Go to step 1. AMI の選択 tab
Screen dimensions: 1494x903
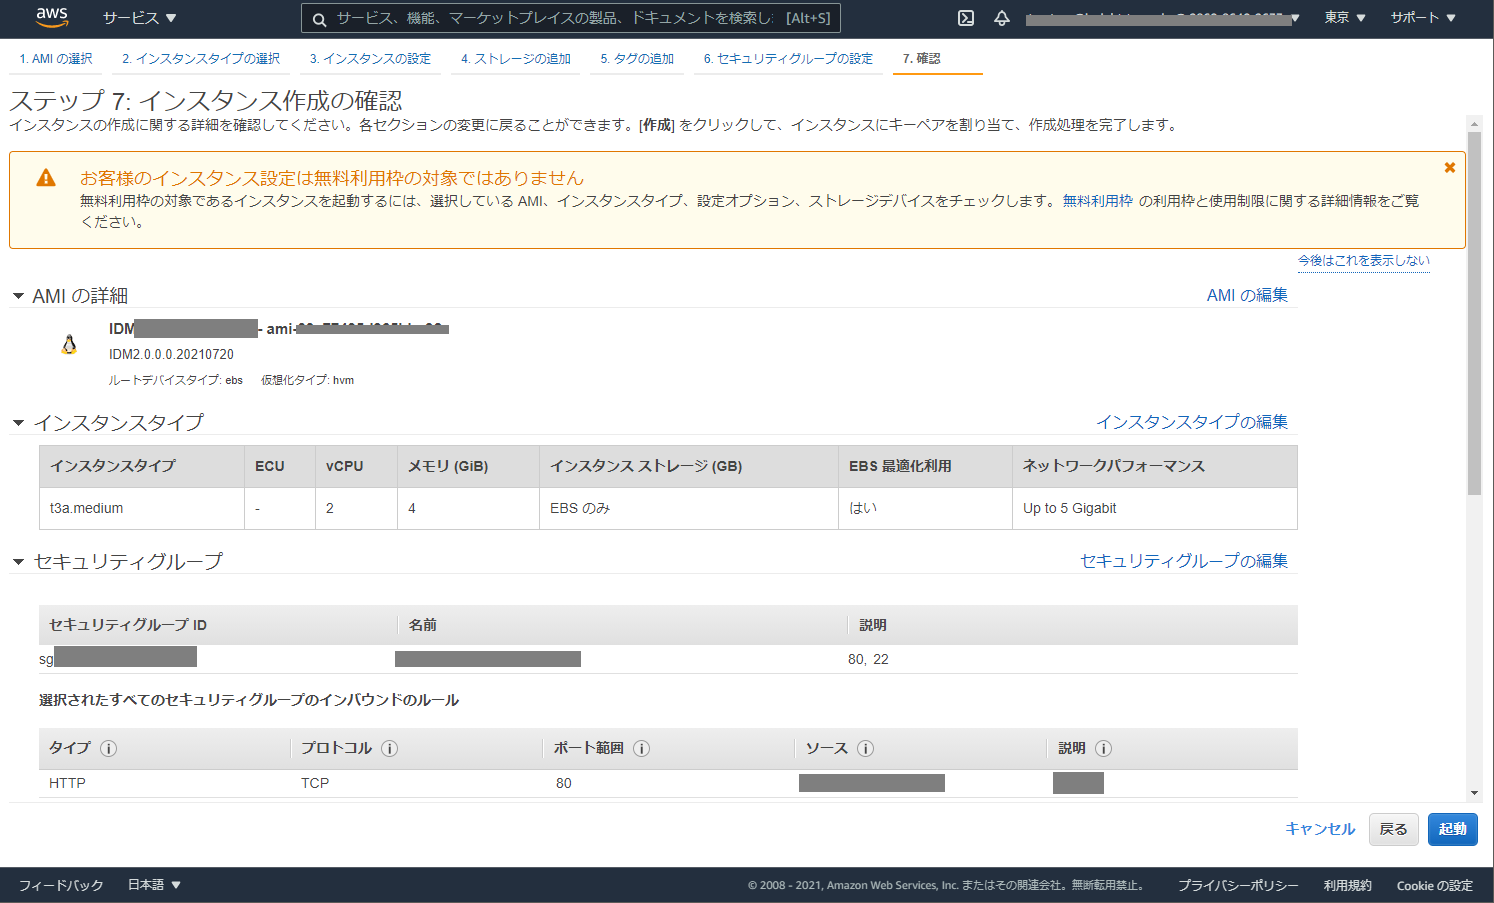[x=56, y=59]
